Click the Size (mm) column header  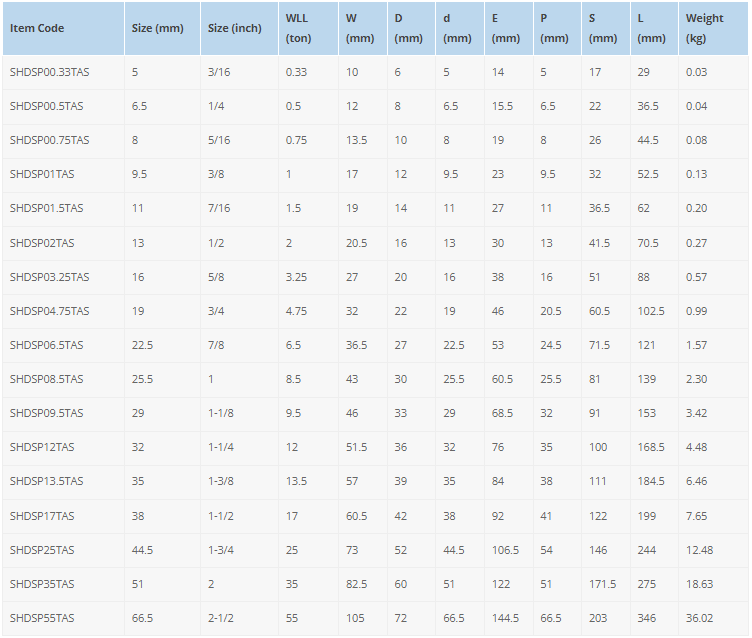[157, 28]
